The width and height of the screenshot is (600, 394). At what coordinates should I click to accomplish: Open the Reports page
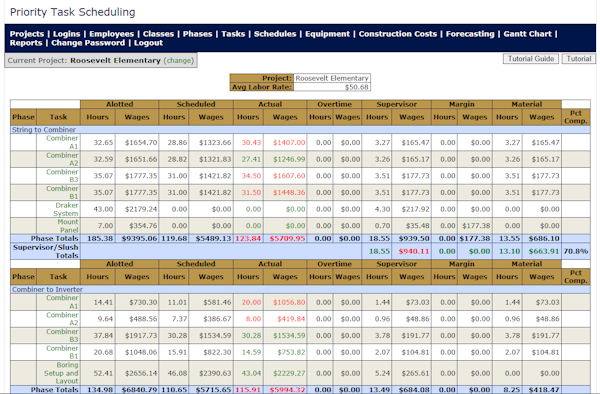pyautogui.click(x=26, y=43)
